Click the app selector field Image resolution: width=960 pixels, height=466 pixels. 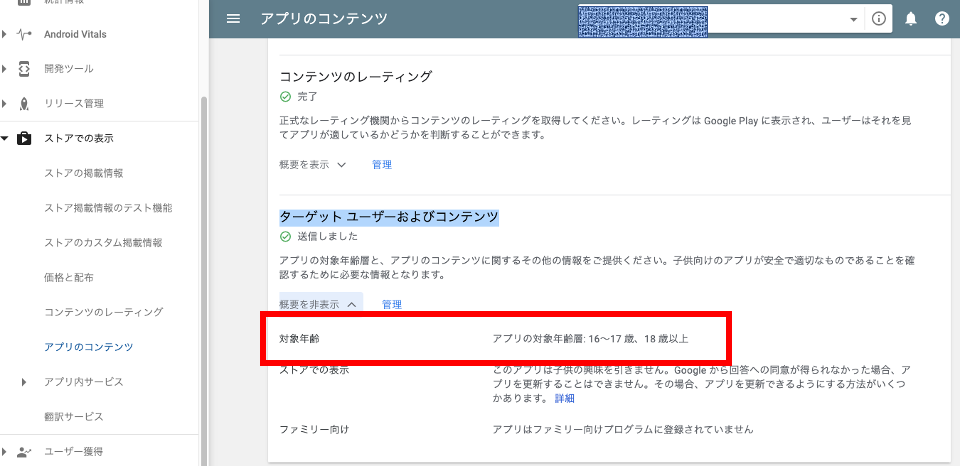tap(720, 20)
